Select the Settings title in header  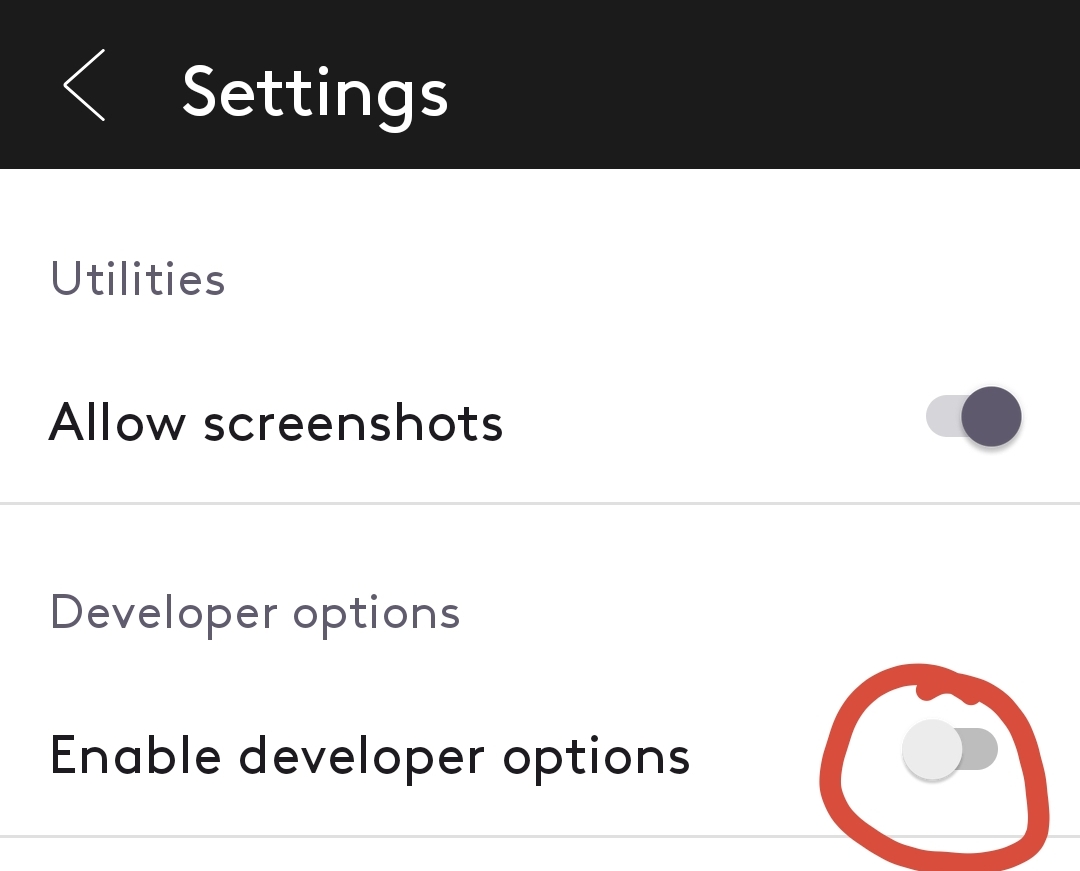coord(315,94)
